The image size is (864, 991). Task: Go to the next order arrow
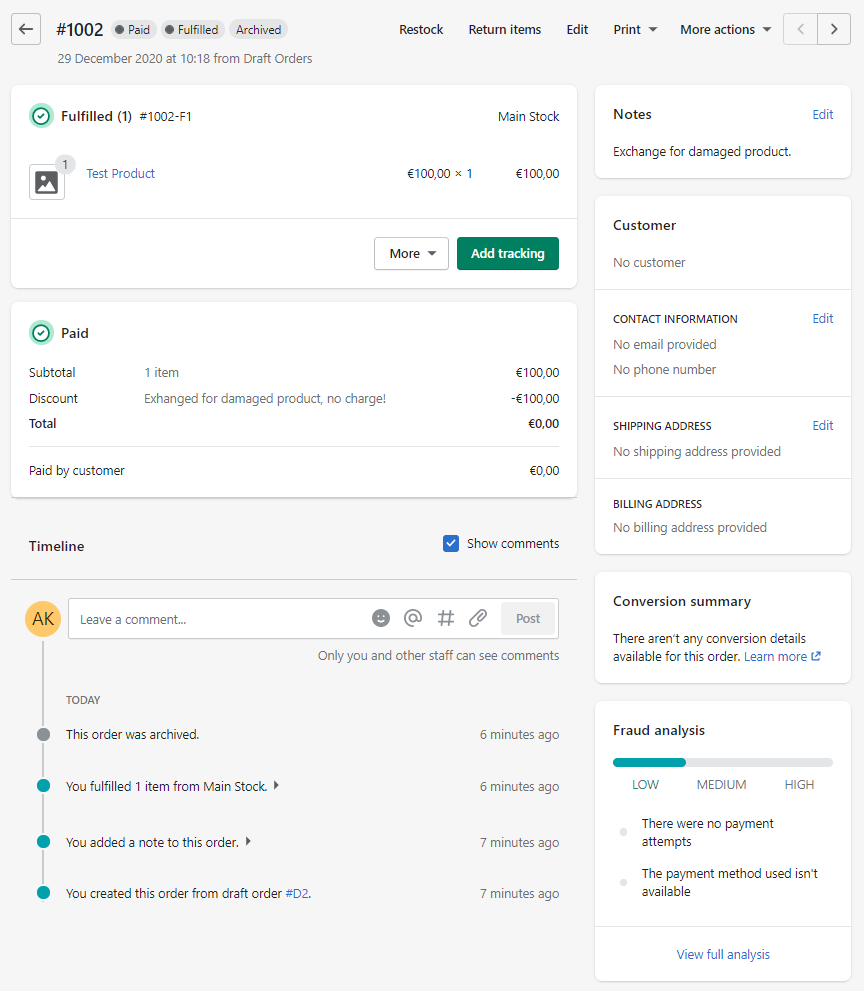point(834,29)
